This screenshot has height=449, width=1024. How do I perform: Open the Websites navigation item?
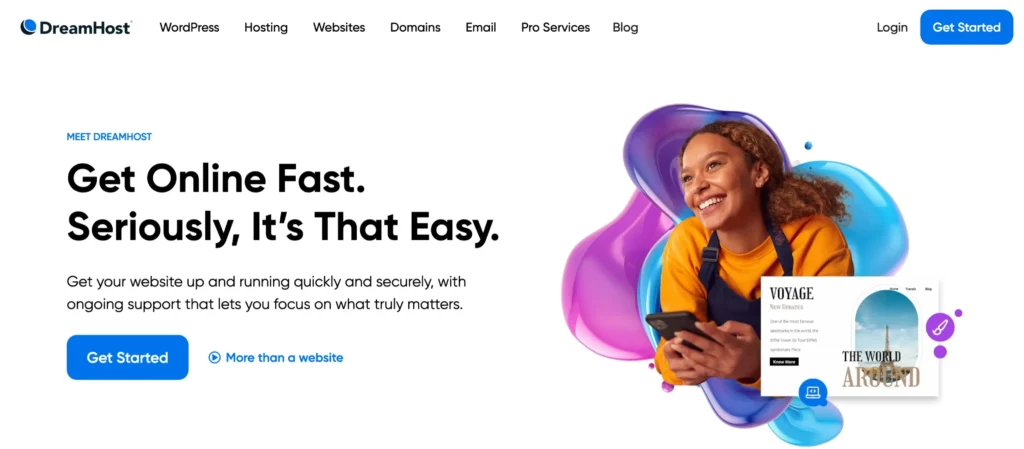click(x=339, y=27)
